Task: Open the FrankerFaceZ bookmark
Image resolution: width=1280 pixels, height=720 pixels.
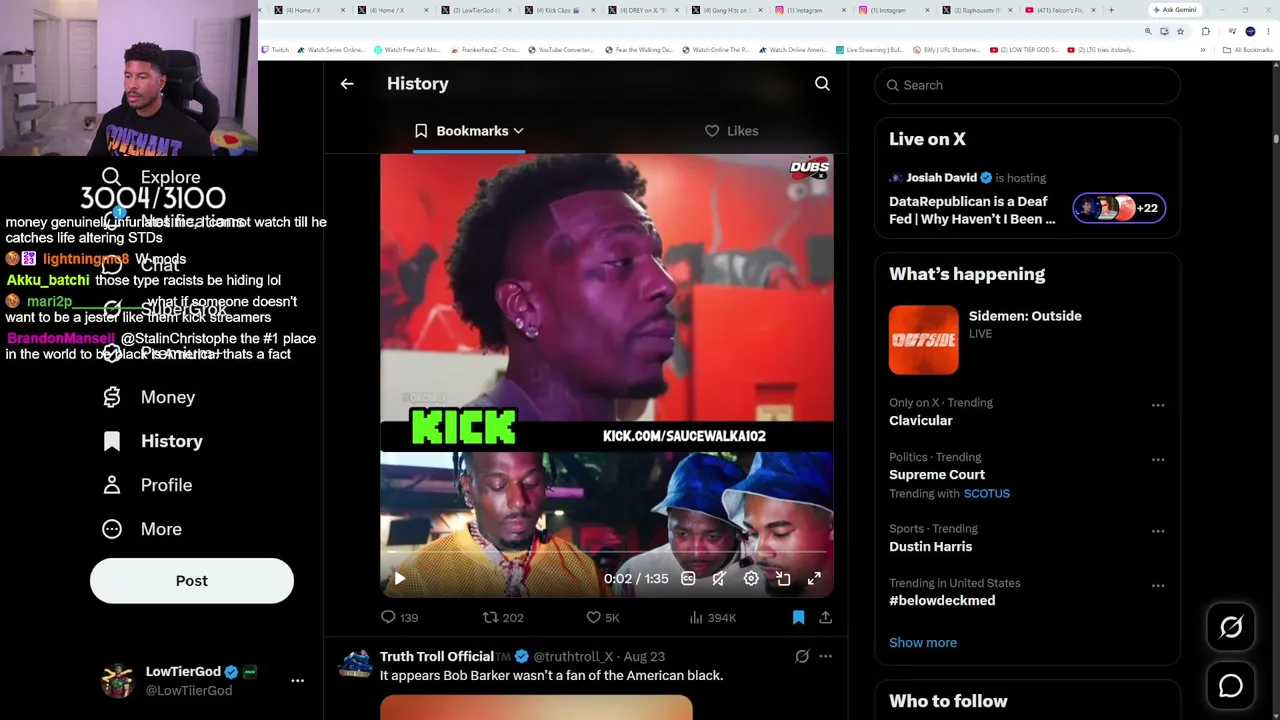Action: (x=485, y=50)
